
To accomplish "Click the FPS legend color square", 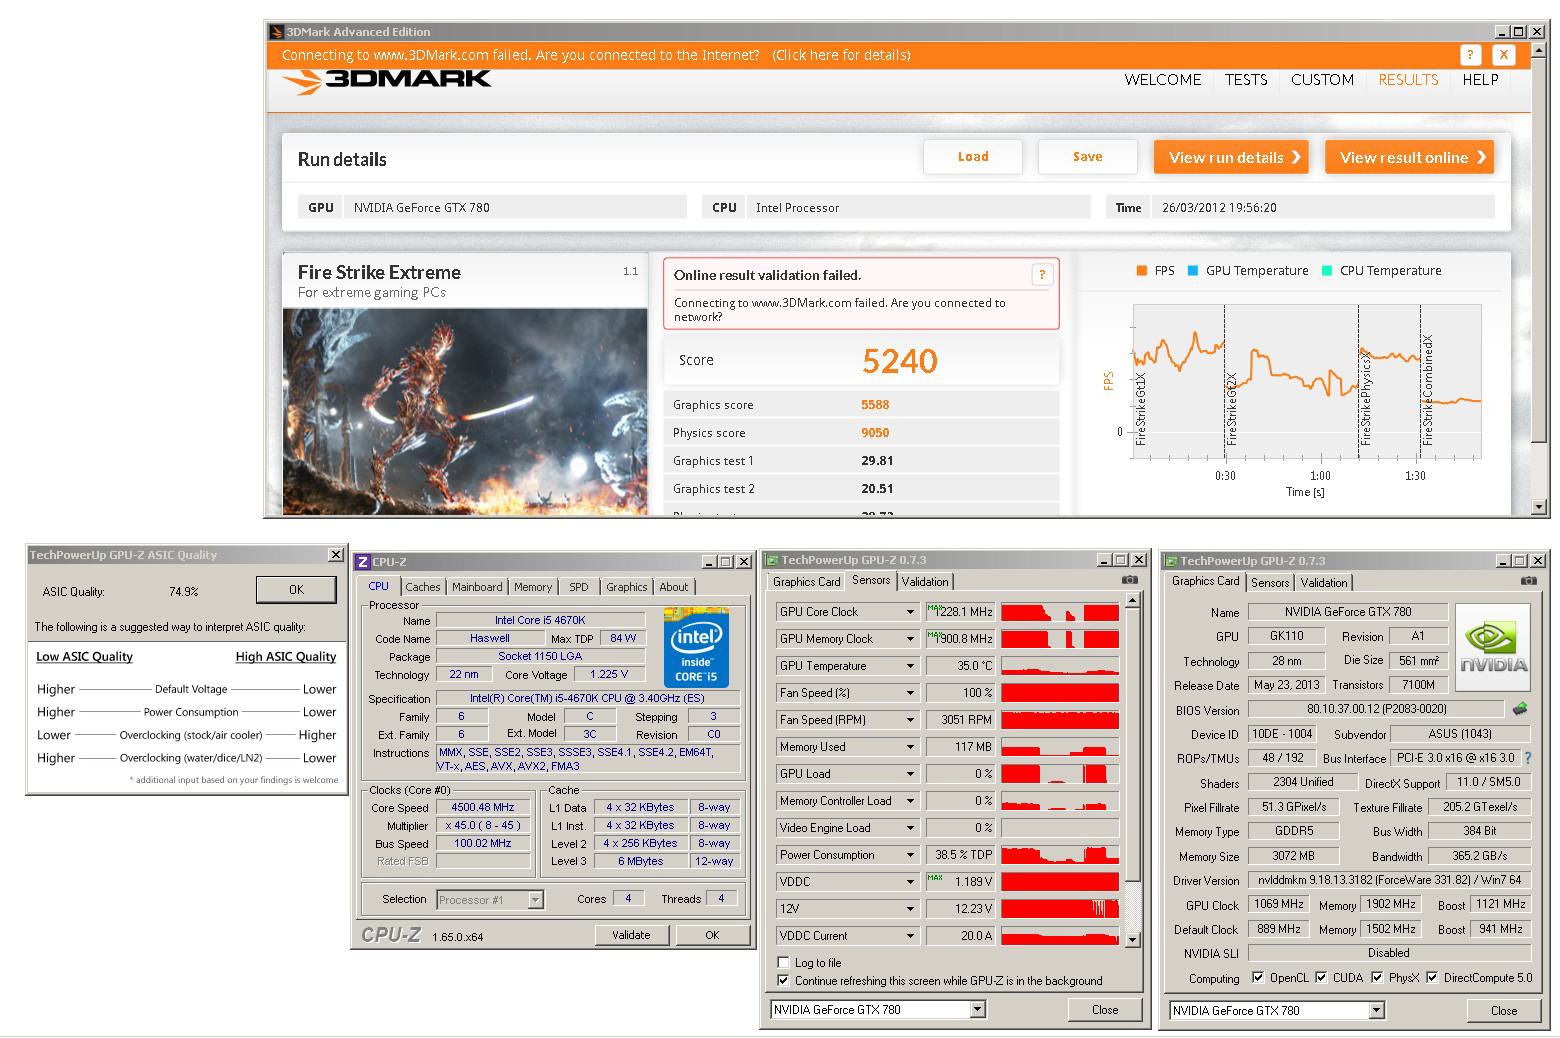I will [1141, 271].
